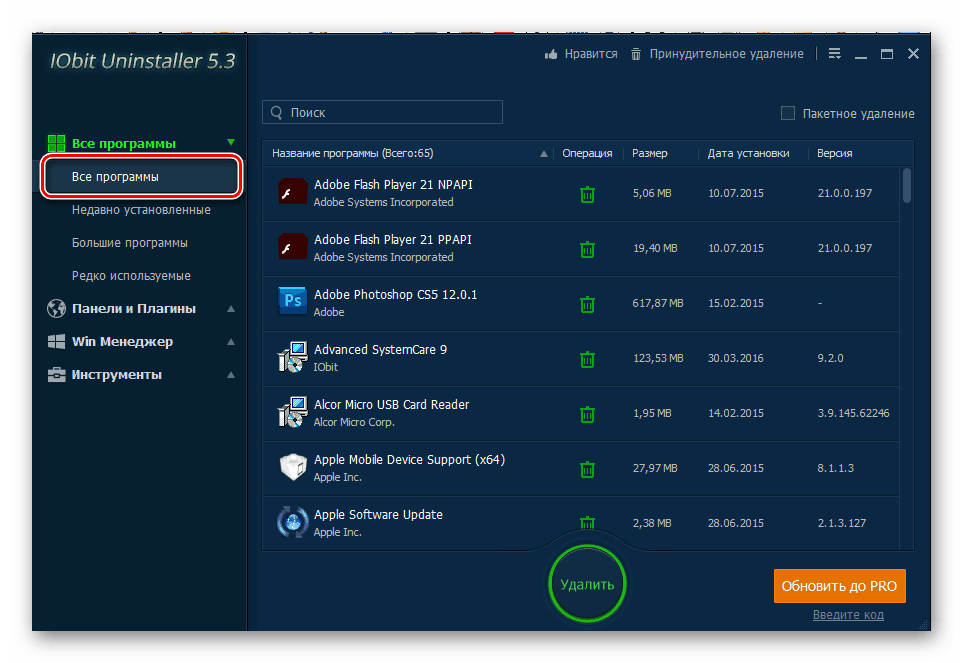
Task: Open the Введите код link
Action: click(x=848, y=615)
